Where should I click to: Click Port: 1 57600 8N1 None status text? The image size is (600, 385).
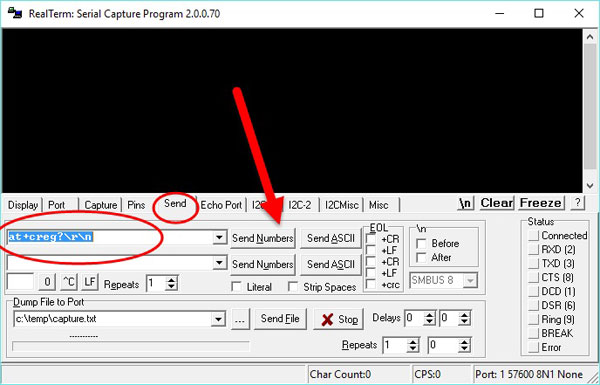[x=529, y=374]
